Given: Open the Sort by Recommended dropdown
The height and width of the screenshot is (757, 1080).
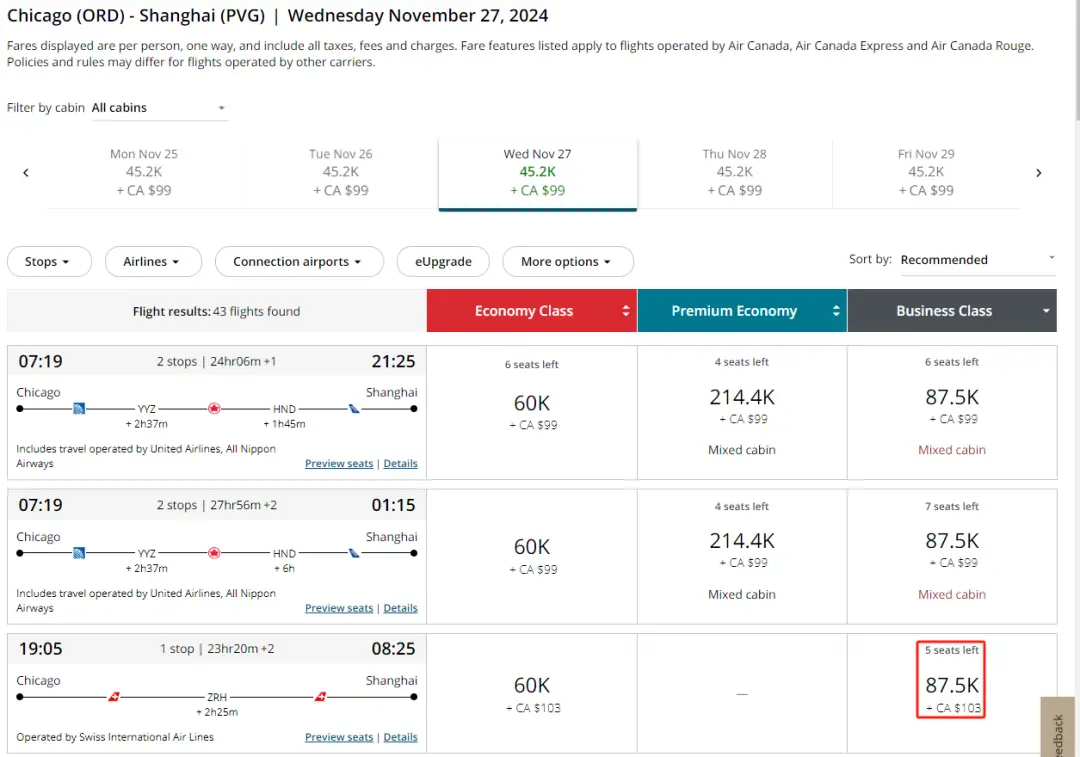Looking at the screenshot, I should click(x=977, y=260).
